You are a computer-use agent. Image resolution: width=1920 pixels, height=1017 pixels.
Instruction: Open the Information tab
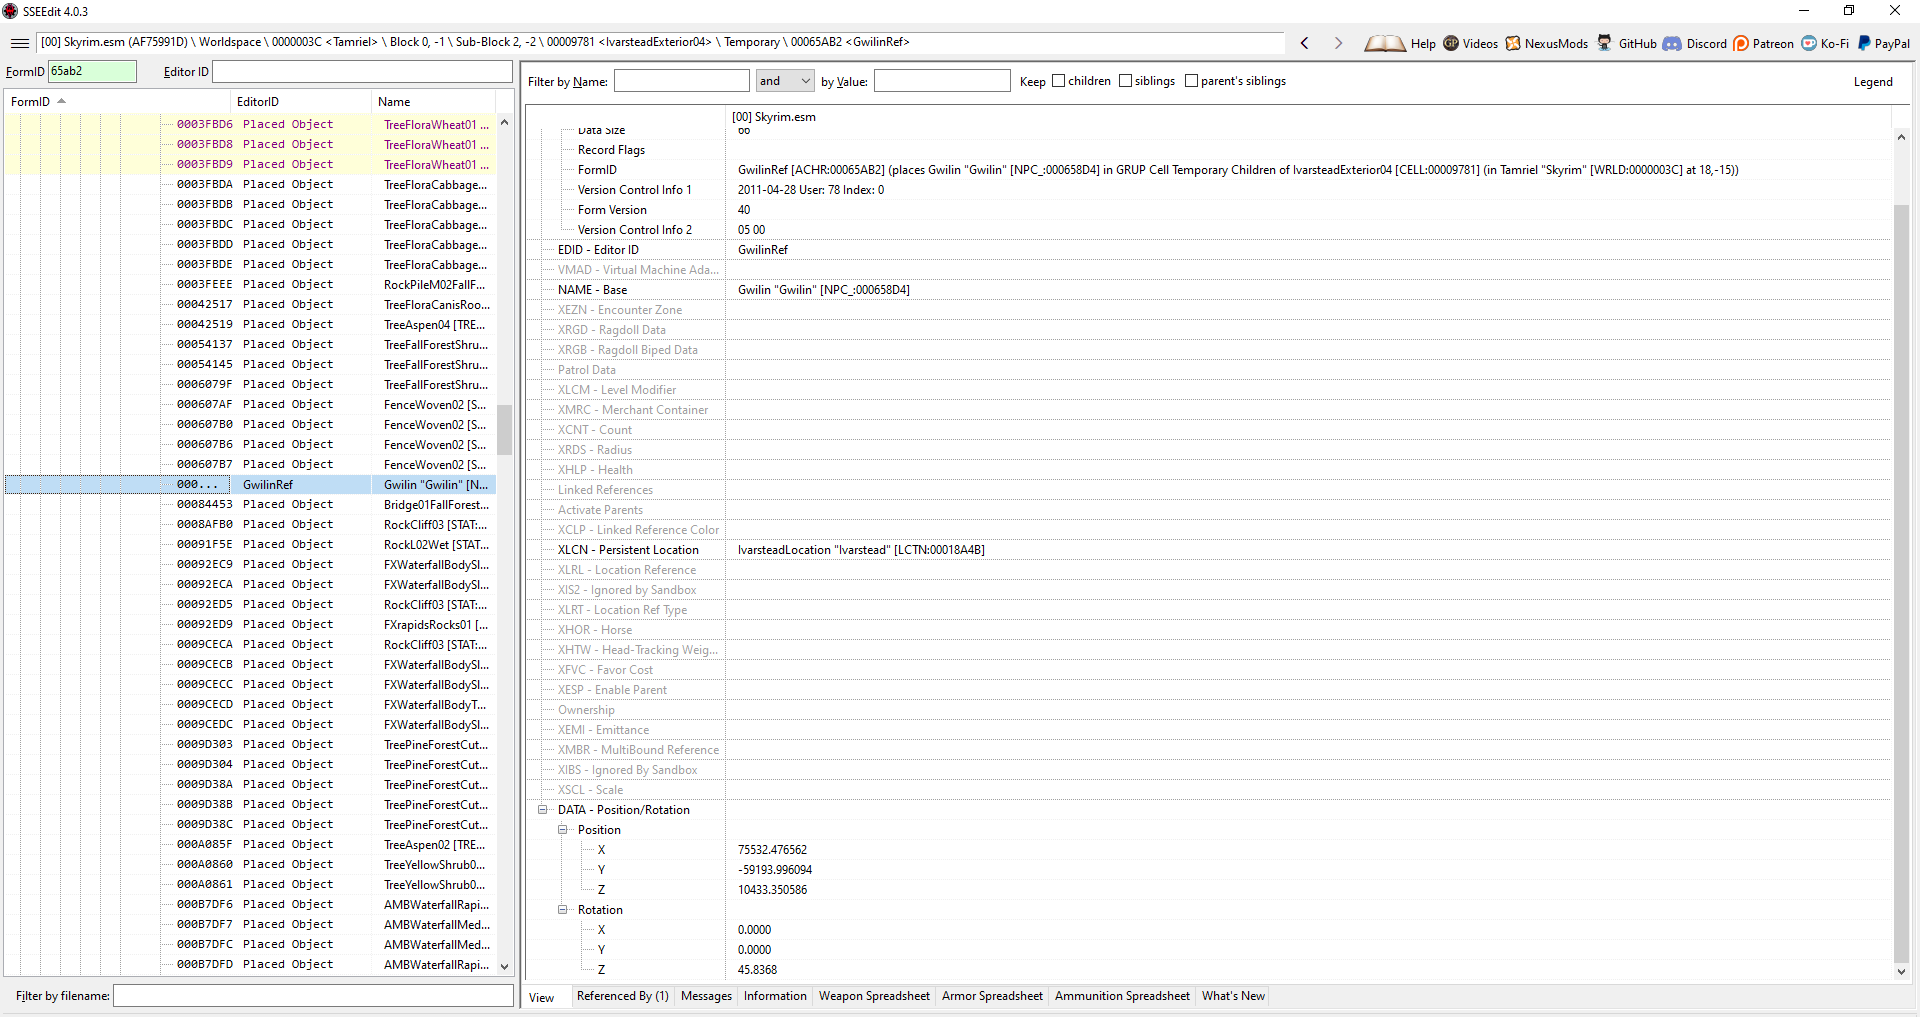pos(775,996)
